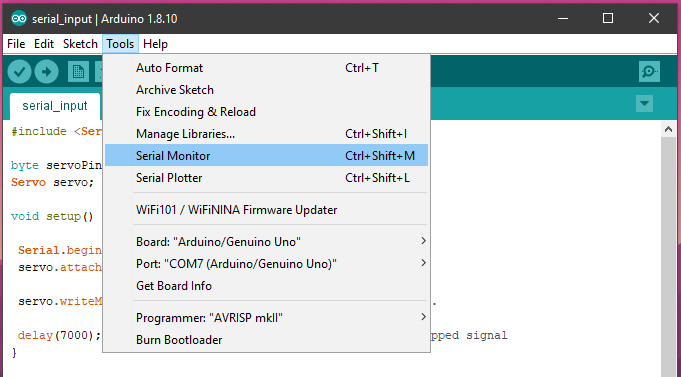Open Manage Libraries menu entry

266,134
